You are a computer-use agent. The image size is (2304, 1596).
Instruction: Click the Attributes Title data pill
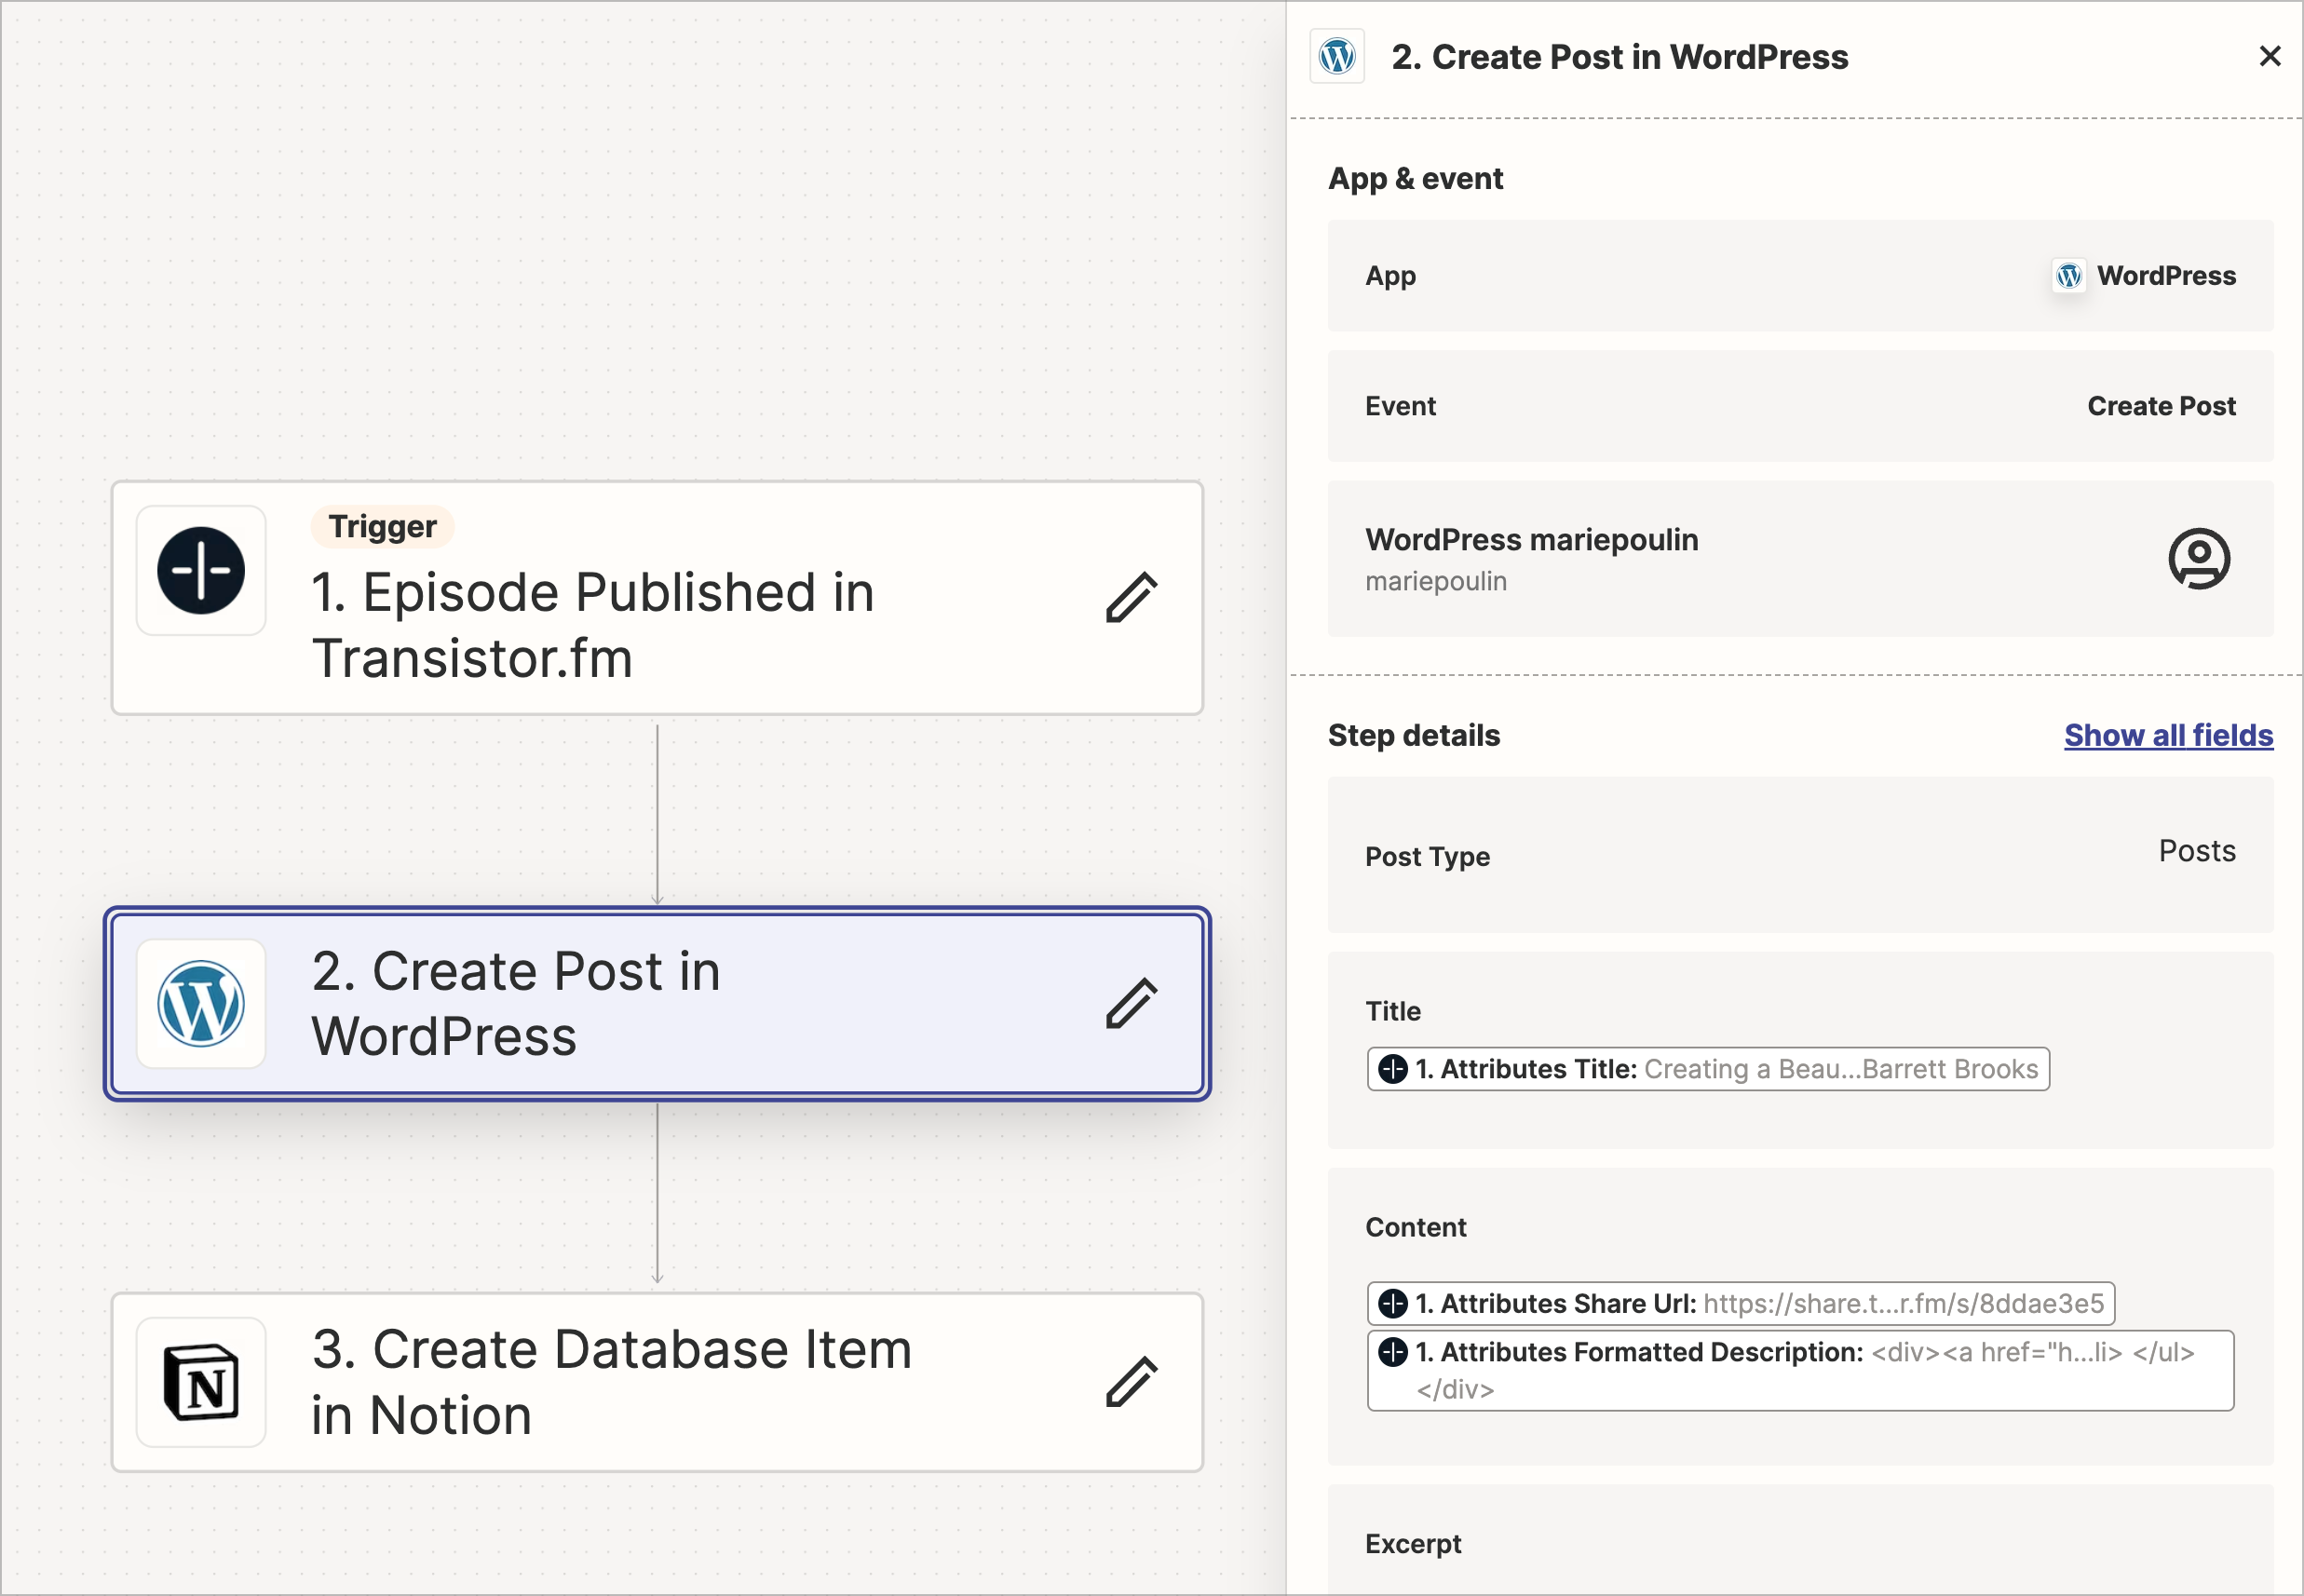1708,1069
